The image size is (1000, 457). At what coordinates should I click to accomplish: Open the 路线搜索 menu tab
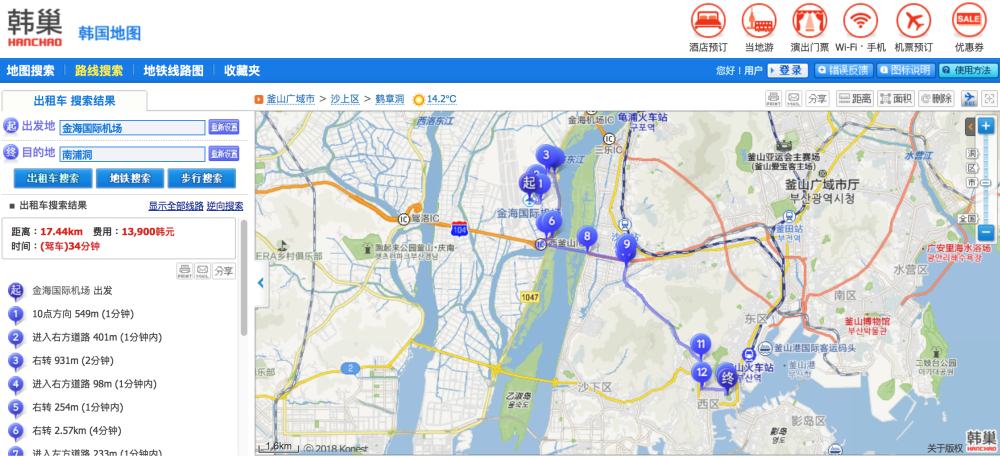(x=99, y=71)
